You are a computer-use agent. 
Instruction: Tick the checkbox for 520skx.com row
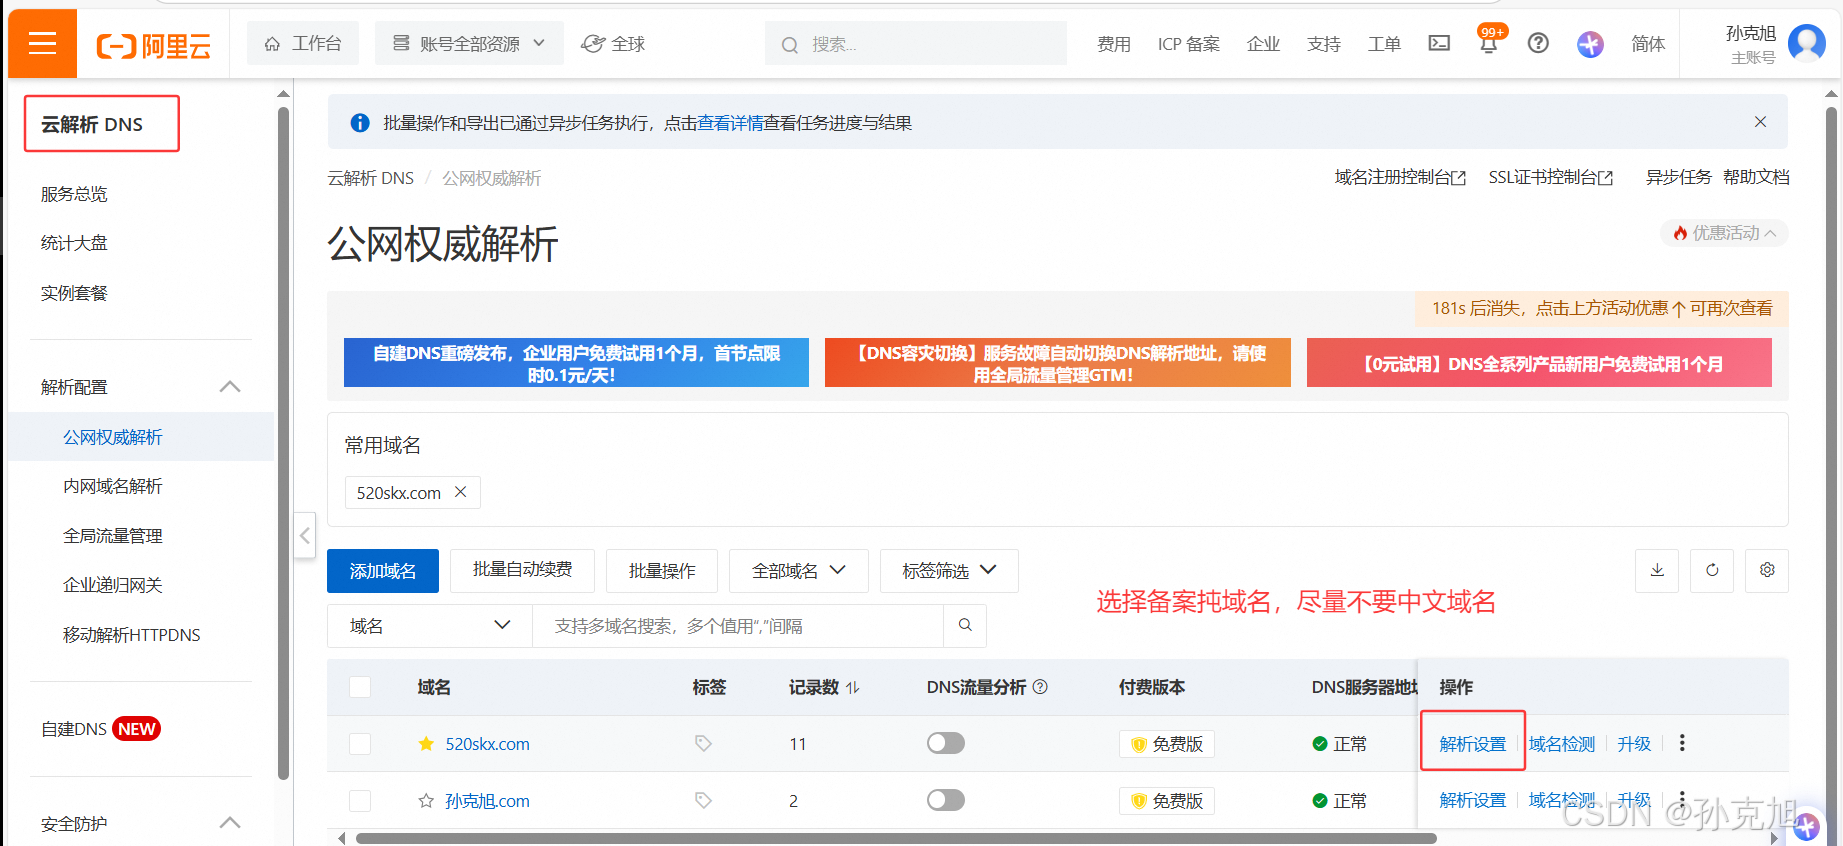360,743
